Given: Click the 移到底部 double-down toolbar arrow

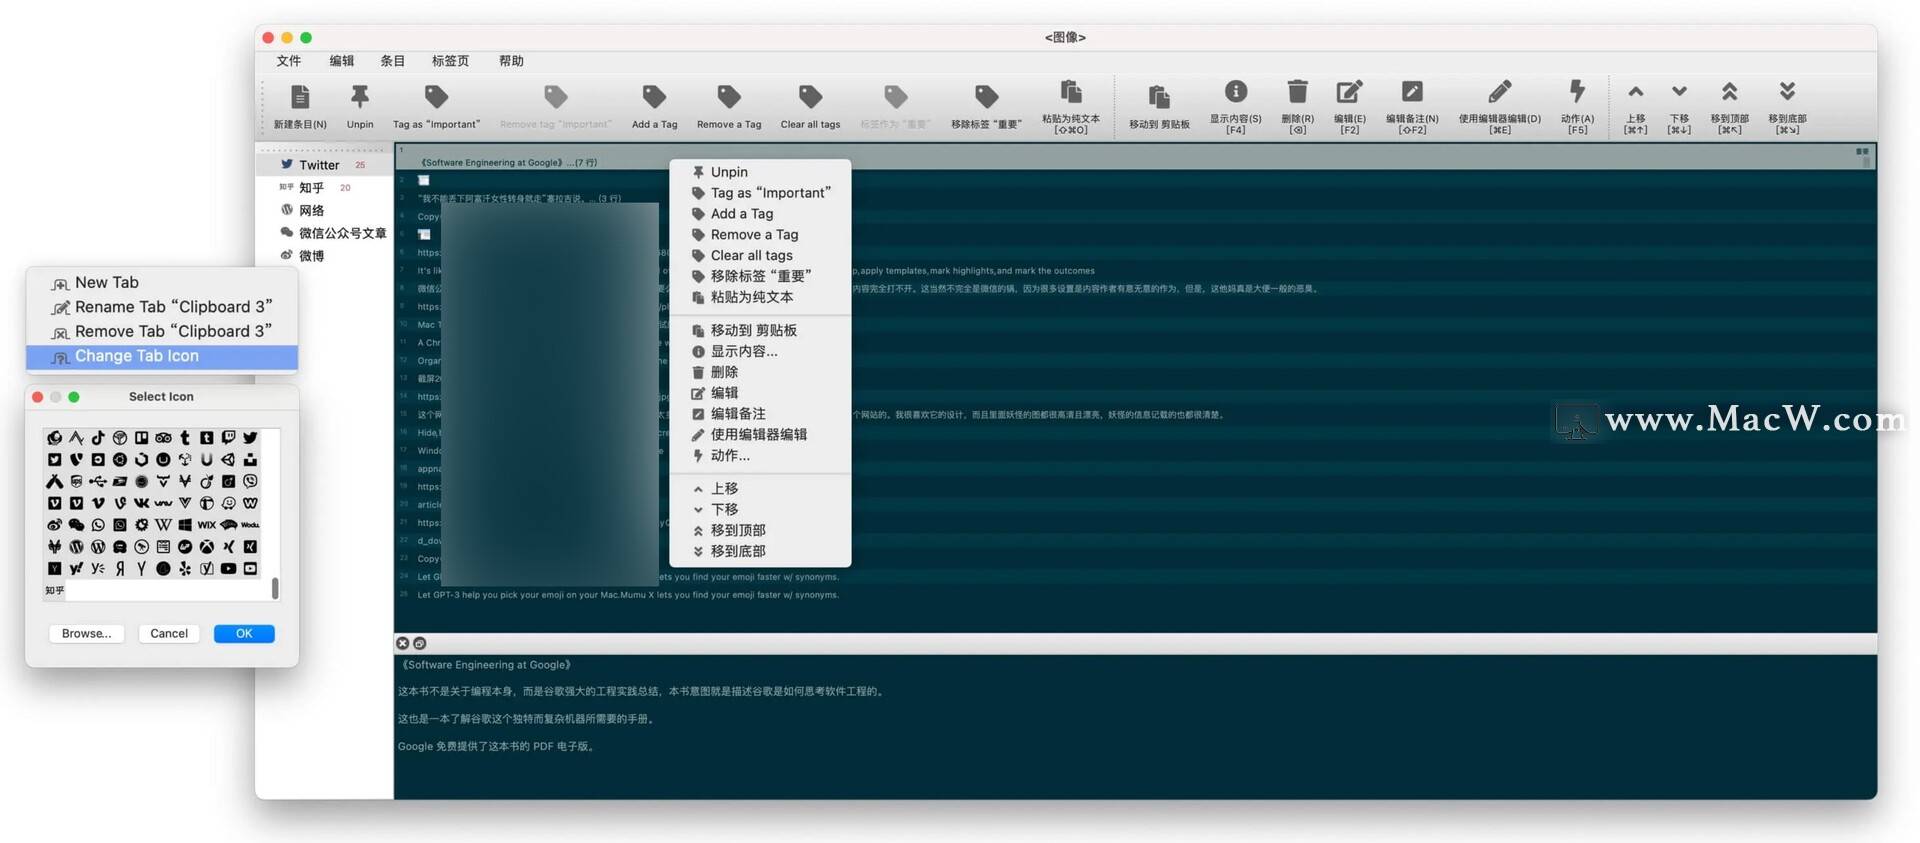Looking at the screenshot, I should pyautogui.click(x=1787, y=92).
